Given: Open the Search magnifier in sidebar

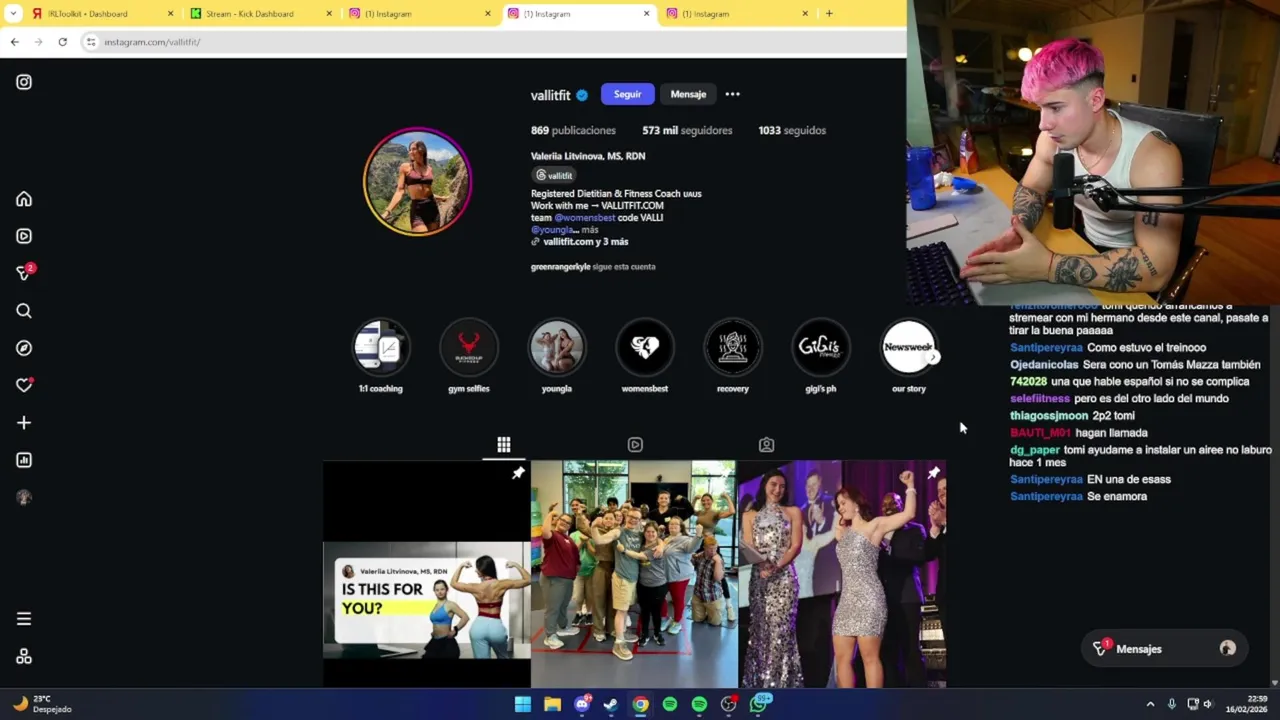Looking at the screenshot, I should pyautogui.click(x=24, y=311).
